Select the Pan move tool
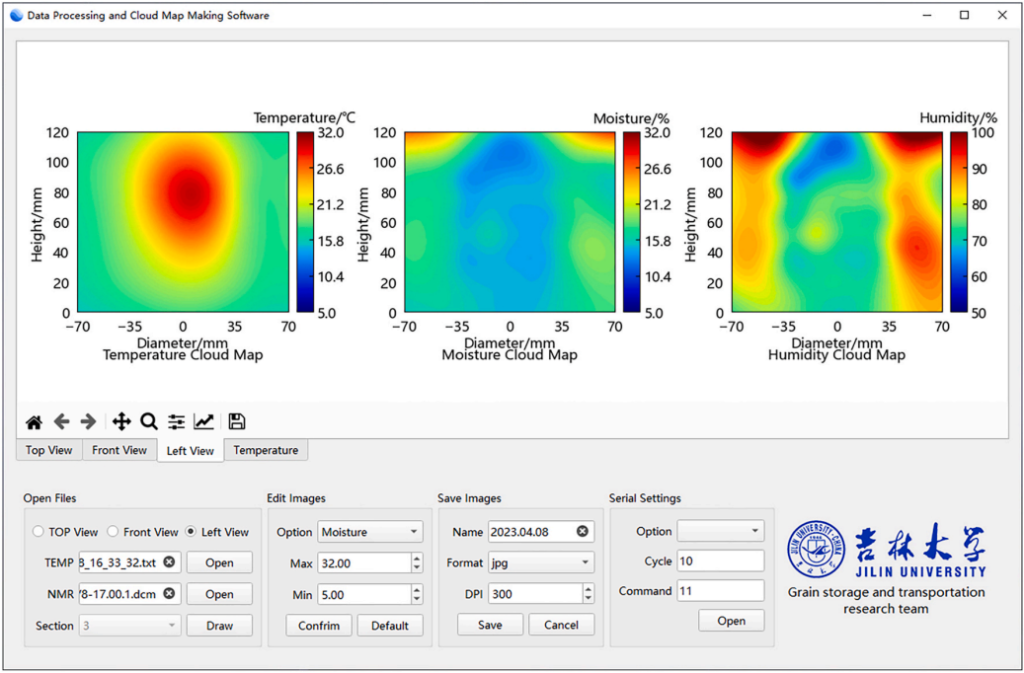 pyautogui.click(x=122, y=422)
